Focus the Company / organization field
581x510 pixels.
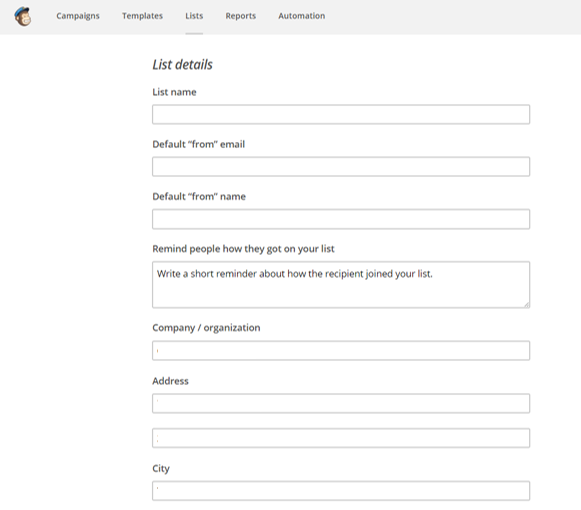tap(341, 351)
